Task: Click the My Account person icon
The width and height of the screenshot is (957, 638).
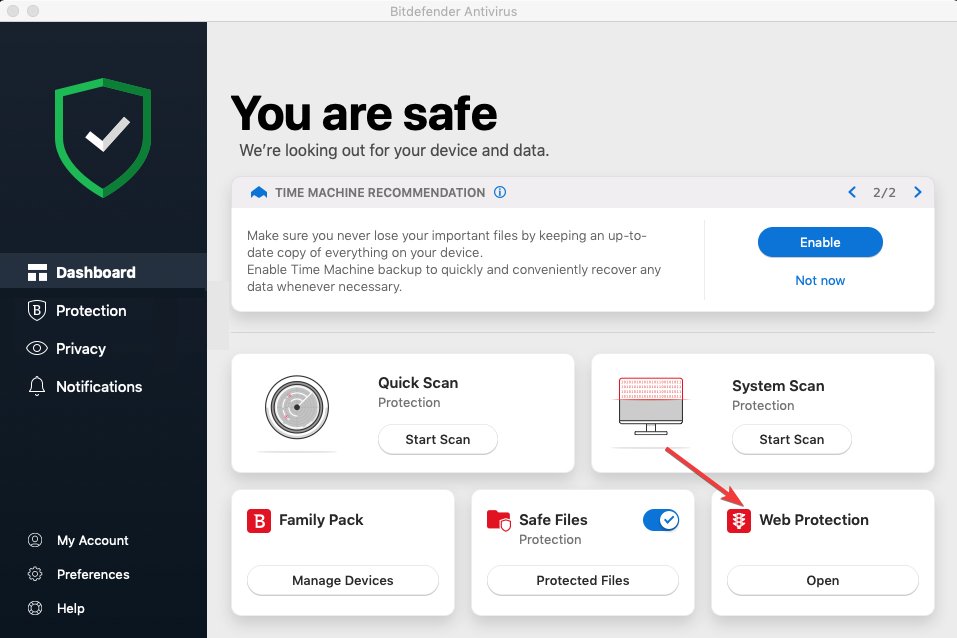Action: [x=35, y=540]
